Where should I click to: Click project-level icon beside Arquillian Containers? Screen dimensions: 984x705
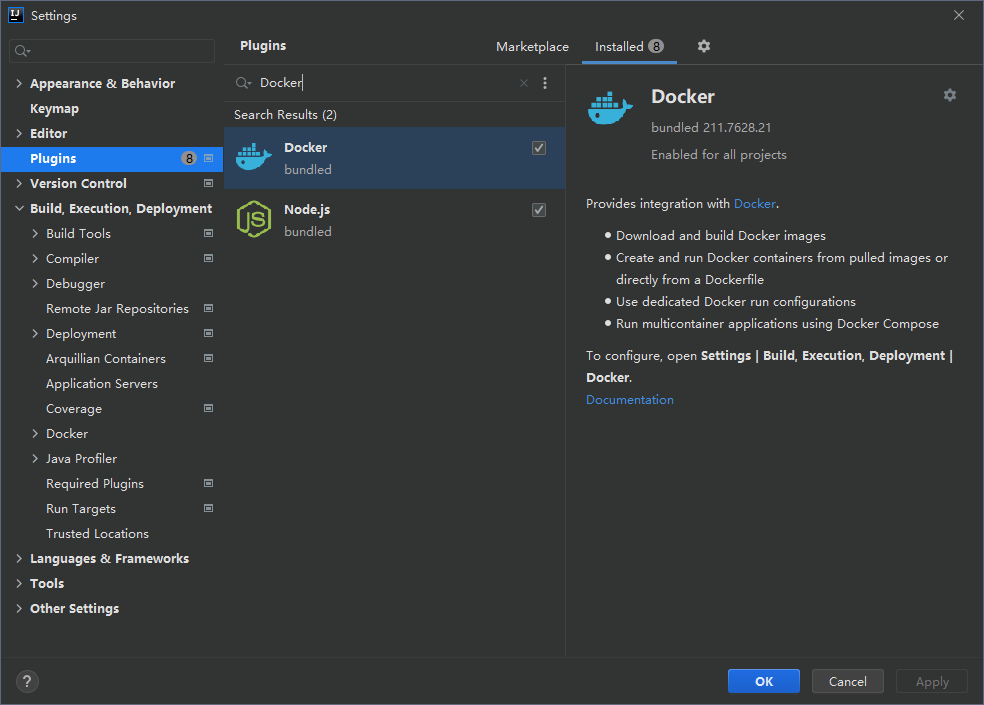(208, 358)
